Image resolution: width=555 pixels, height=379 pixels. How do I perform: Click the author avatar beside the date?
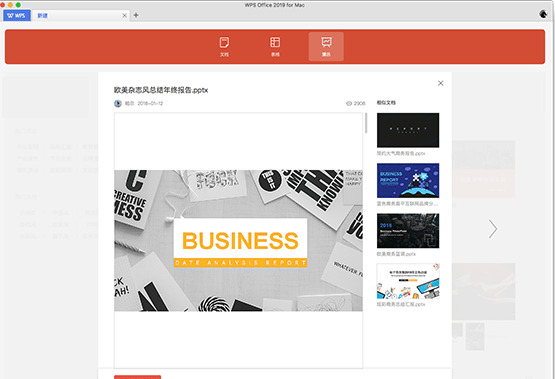118,103
